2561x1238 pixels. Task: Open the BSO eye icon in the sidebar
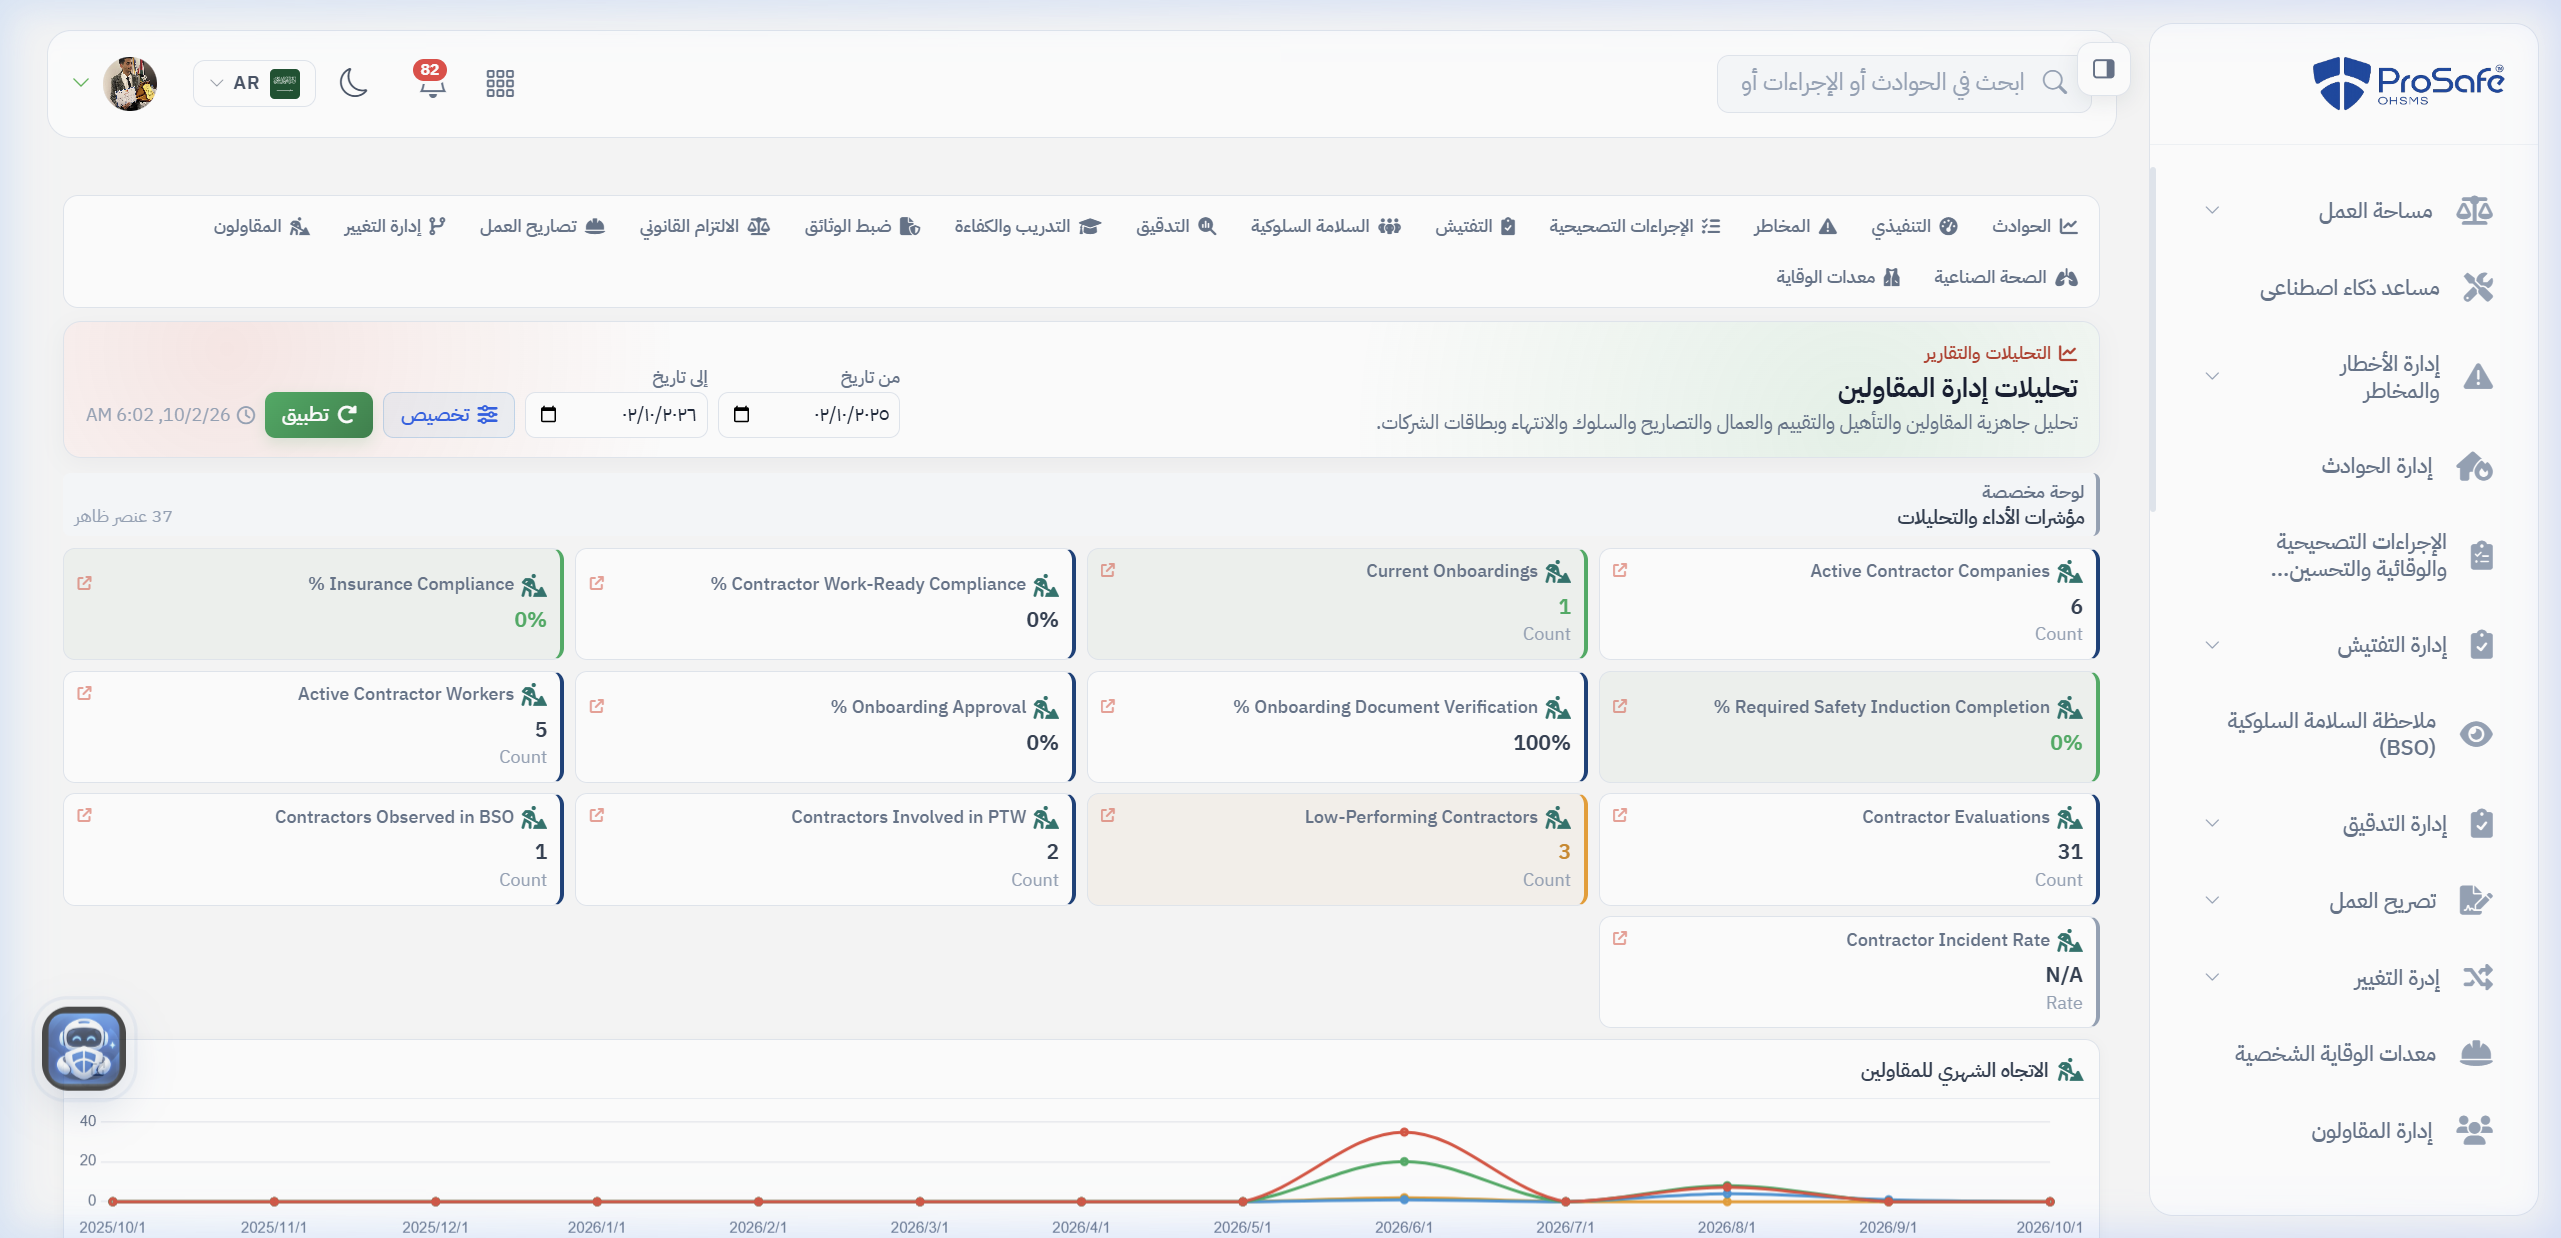coord(2476,734)
